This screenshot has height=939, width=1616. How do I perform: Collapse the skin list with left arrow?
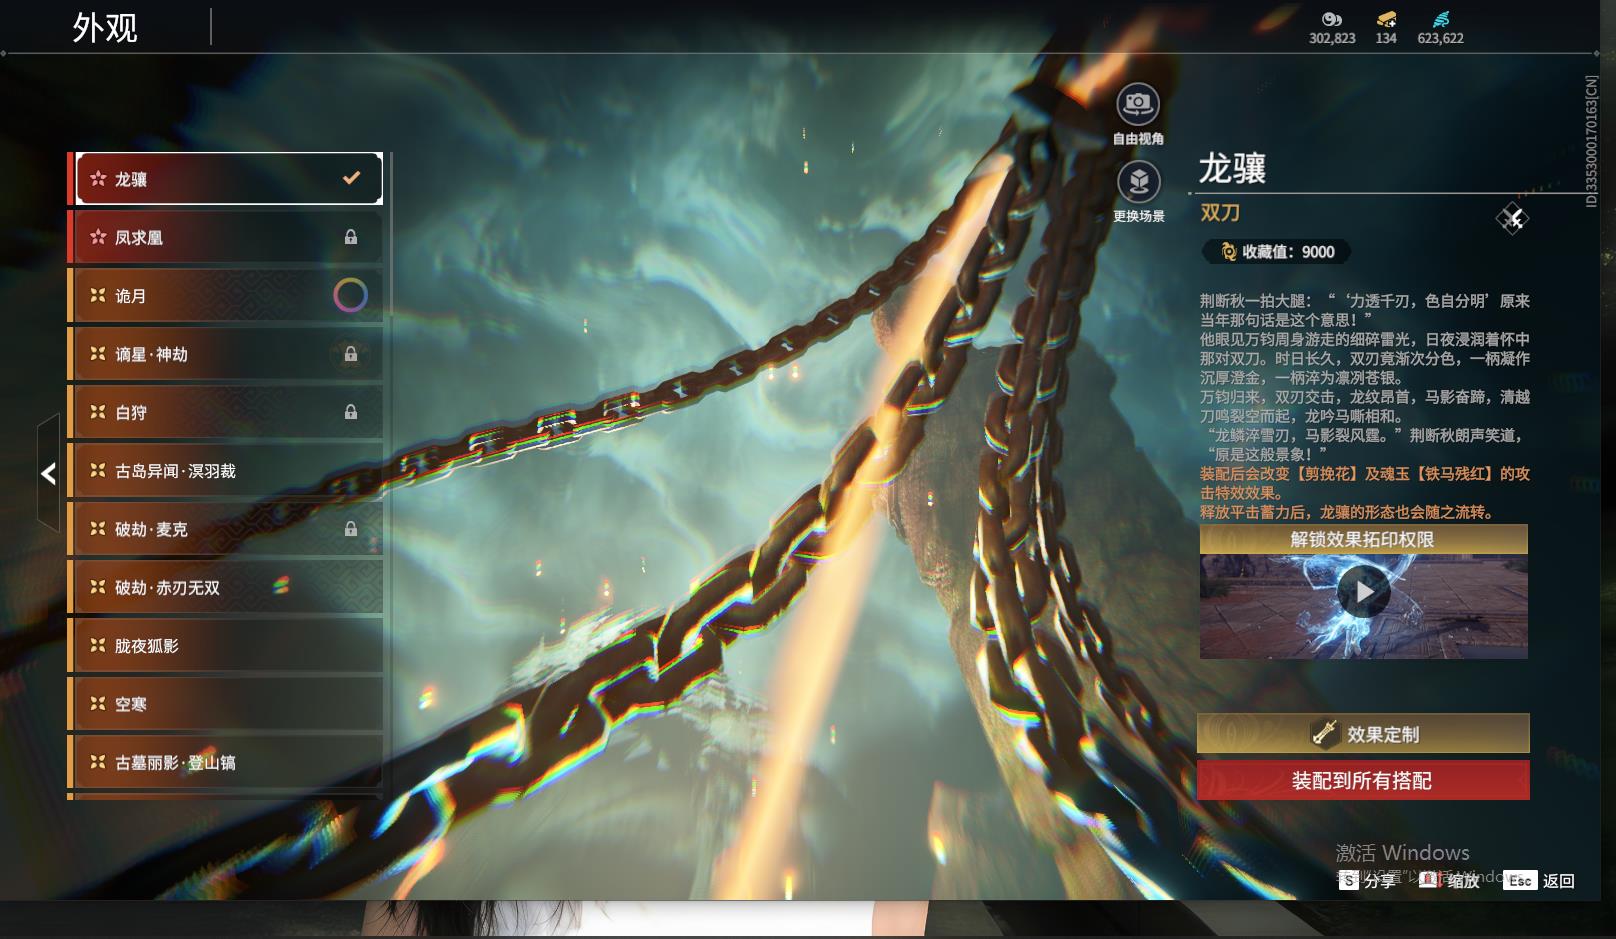(x=48, y=473)
